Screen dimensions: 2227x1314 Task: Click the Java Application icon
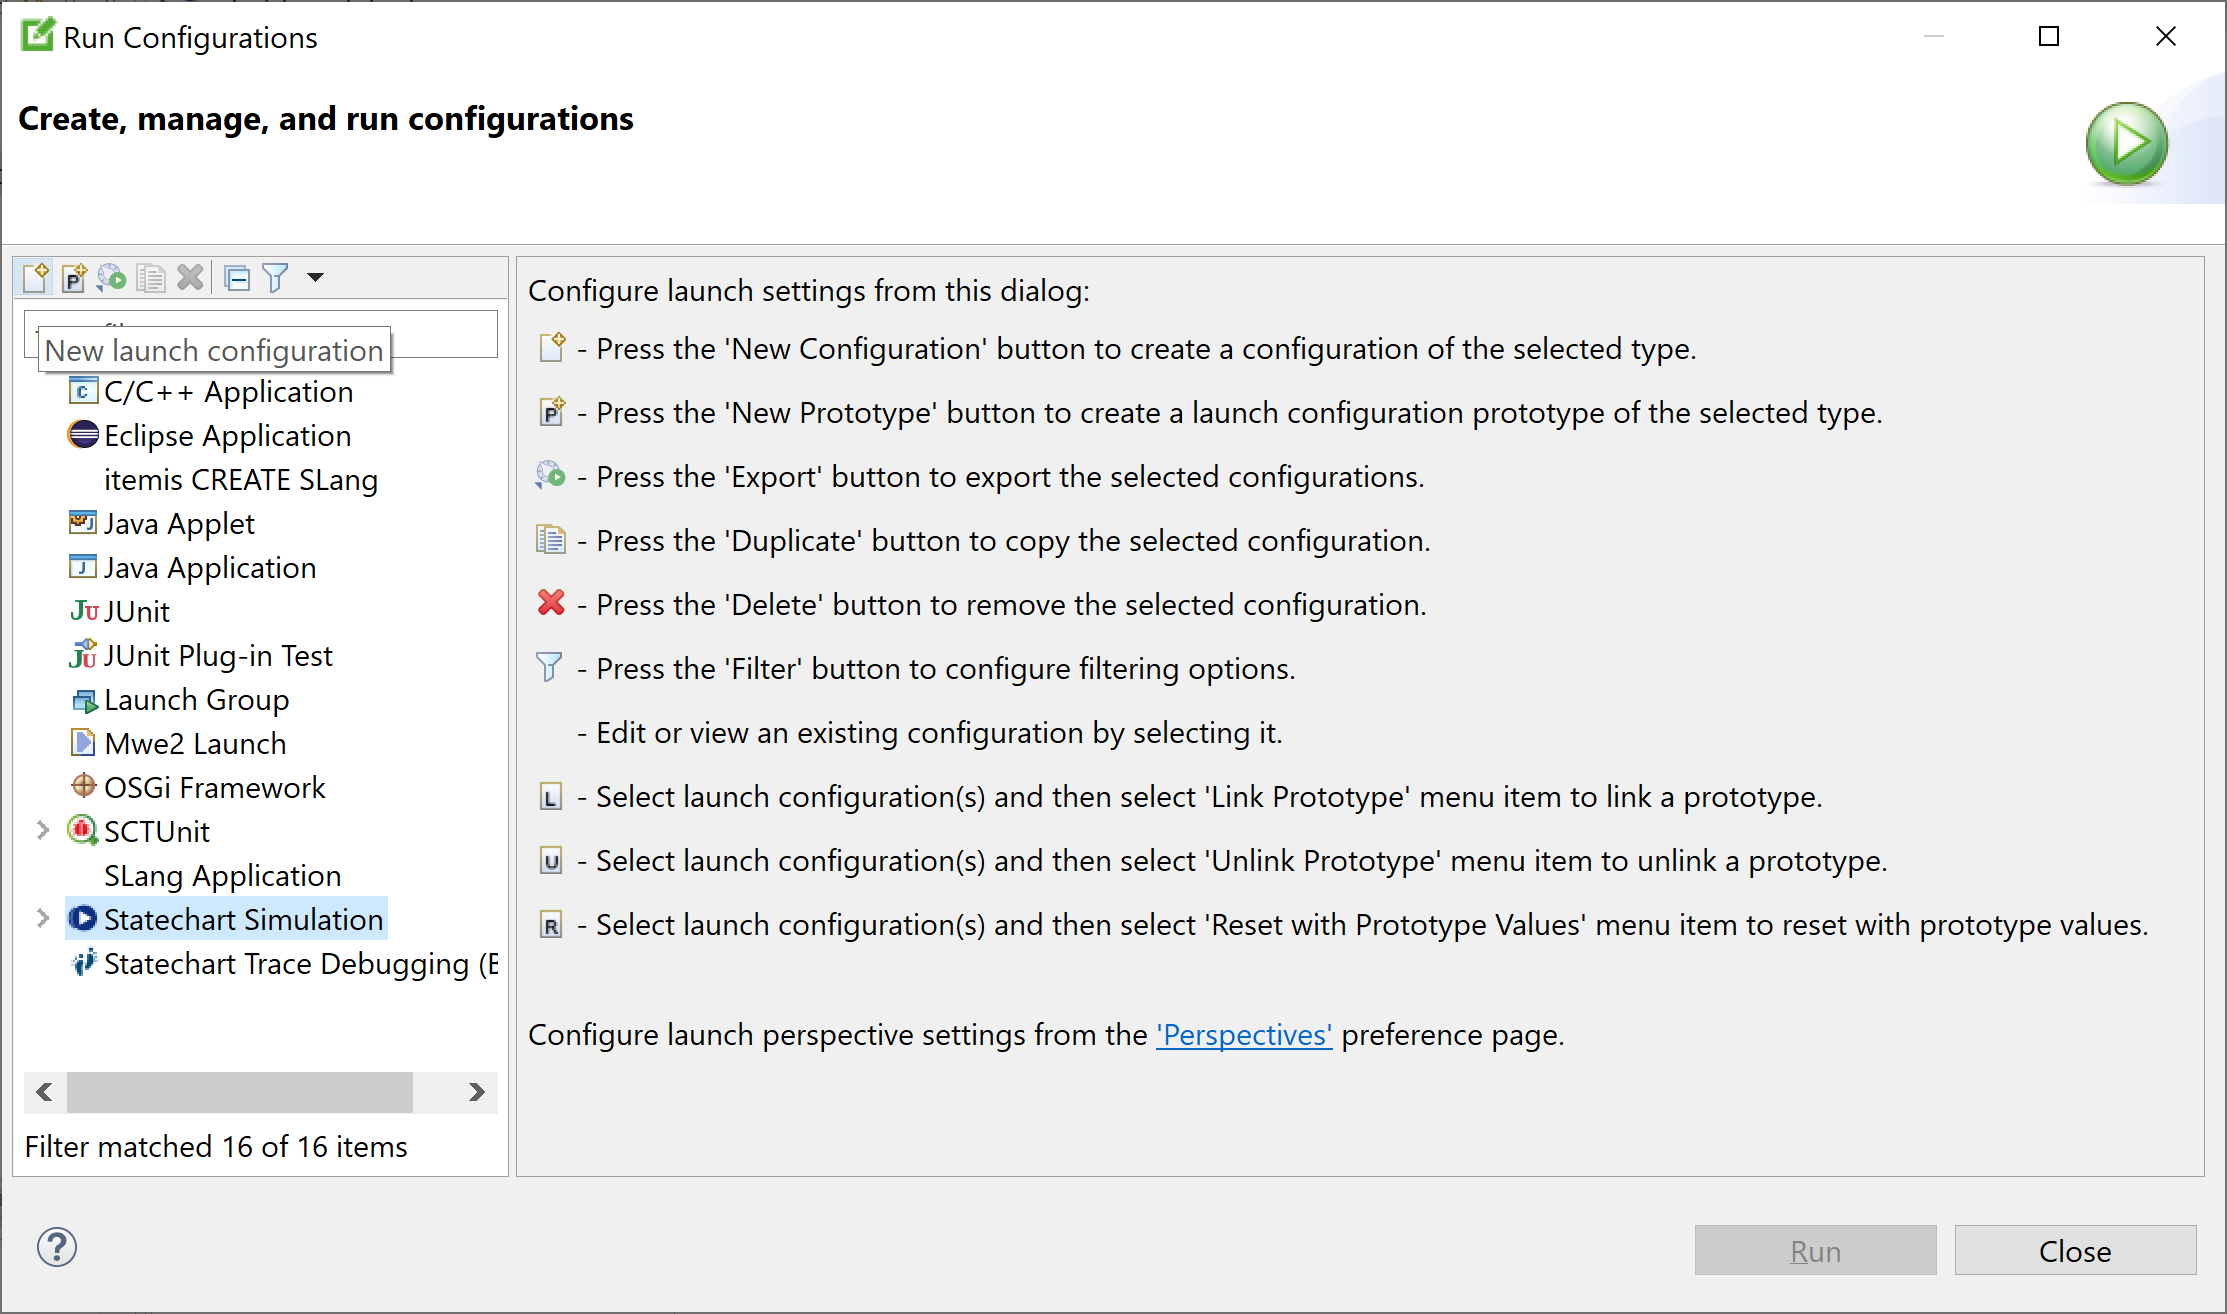pyautogui.click(x=83, y=567)
